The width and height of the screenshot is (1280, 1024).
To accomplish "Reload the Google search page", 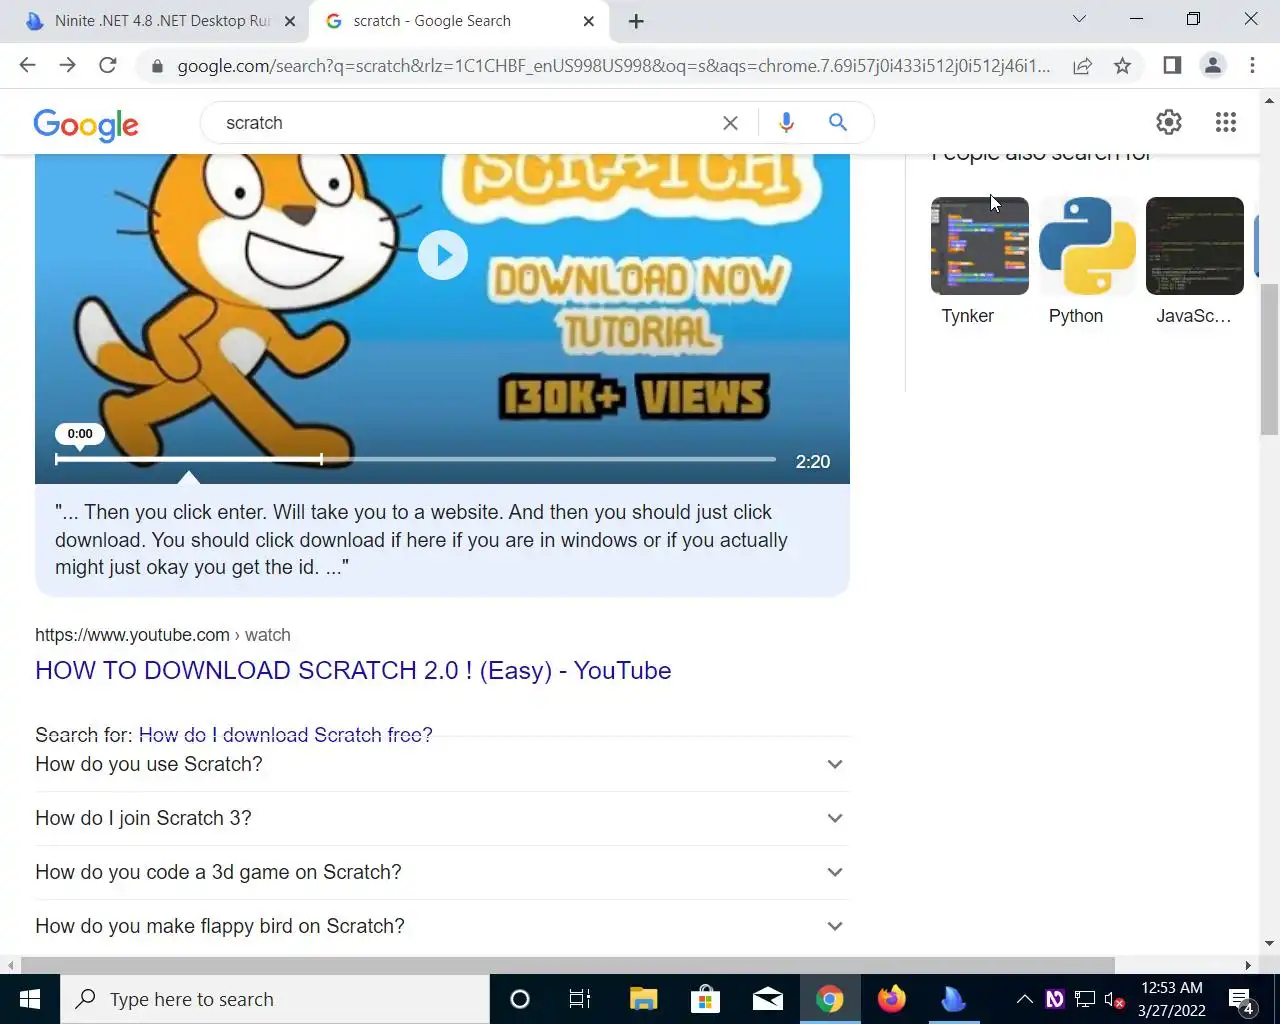I will click(x=107, y=66).
